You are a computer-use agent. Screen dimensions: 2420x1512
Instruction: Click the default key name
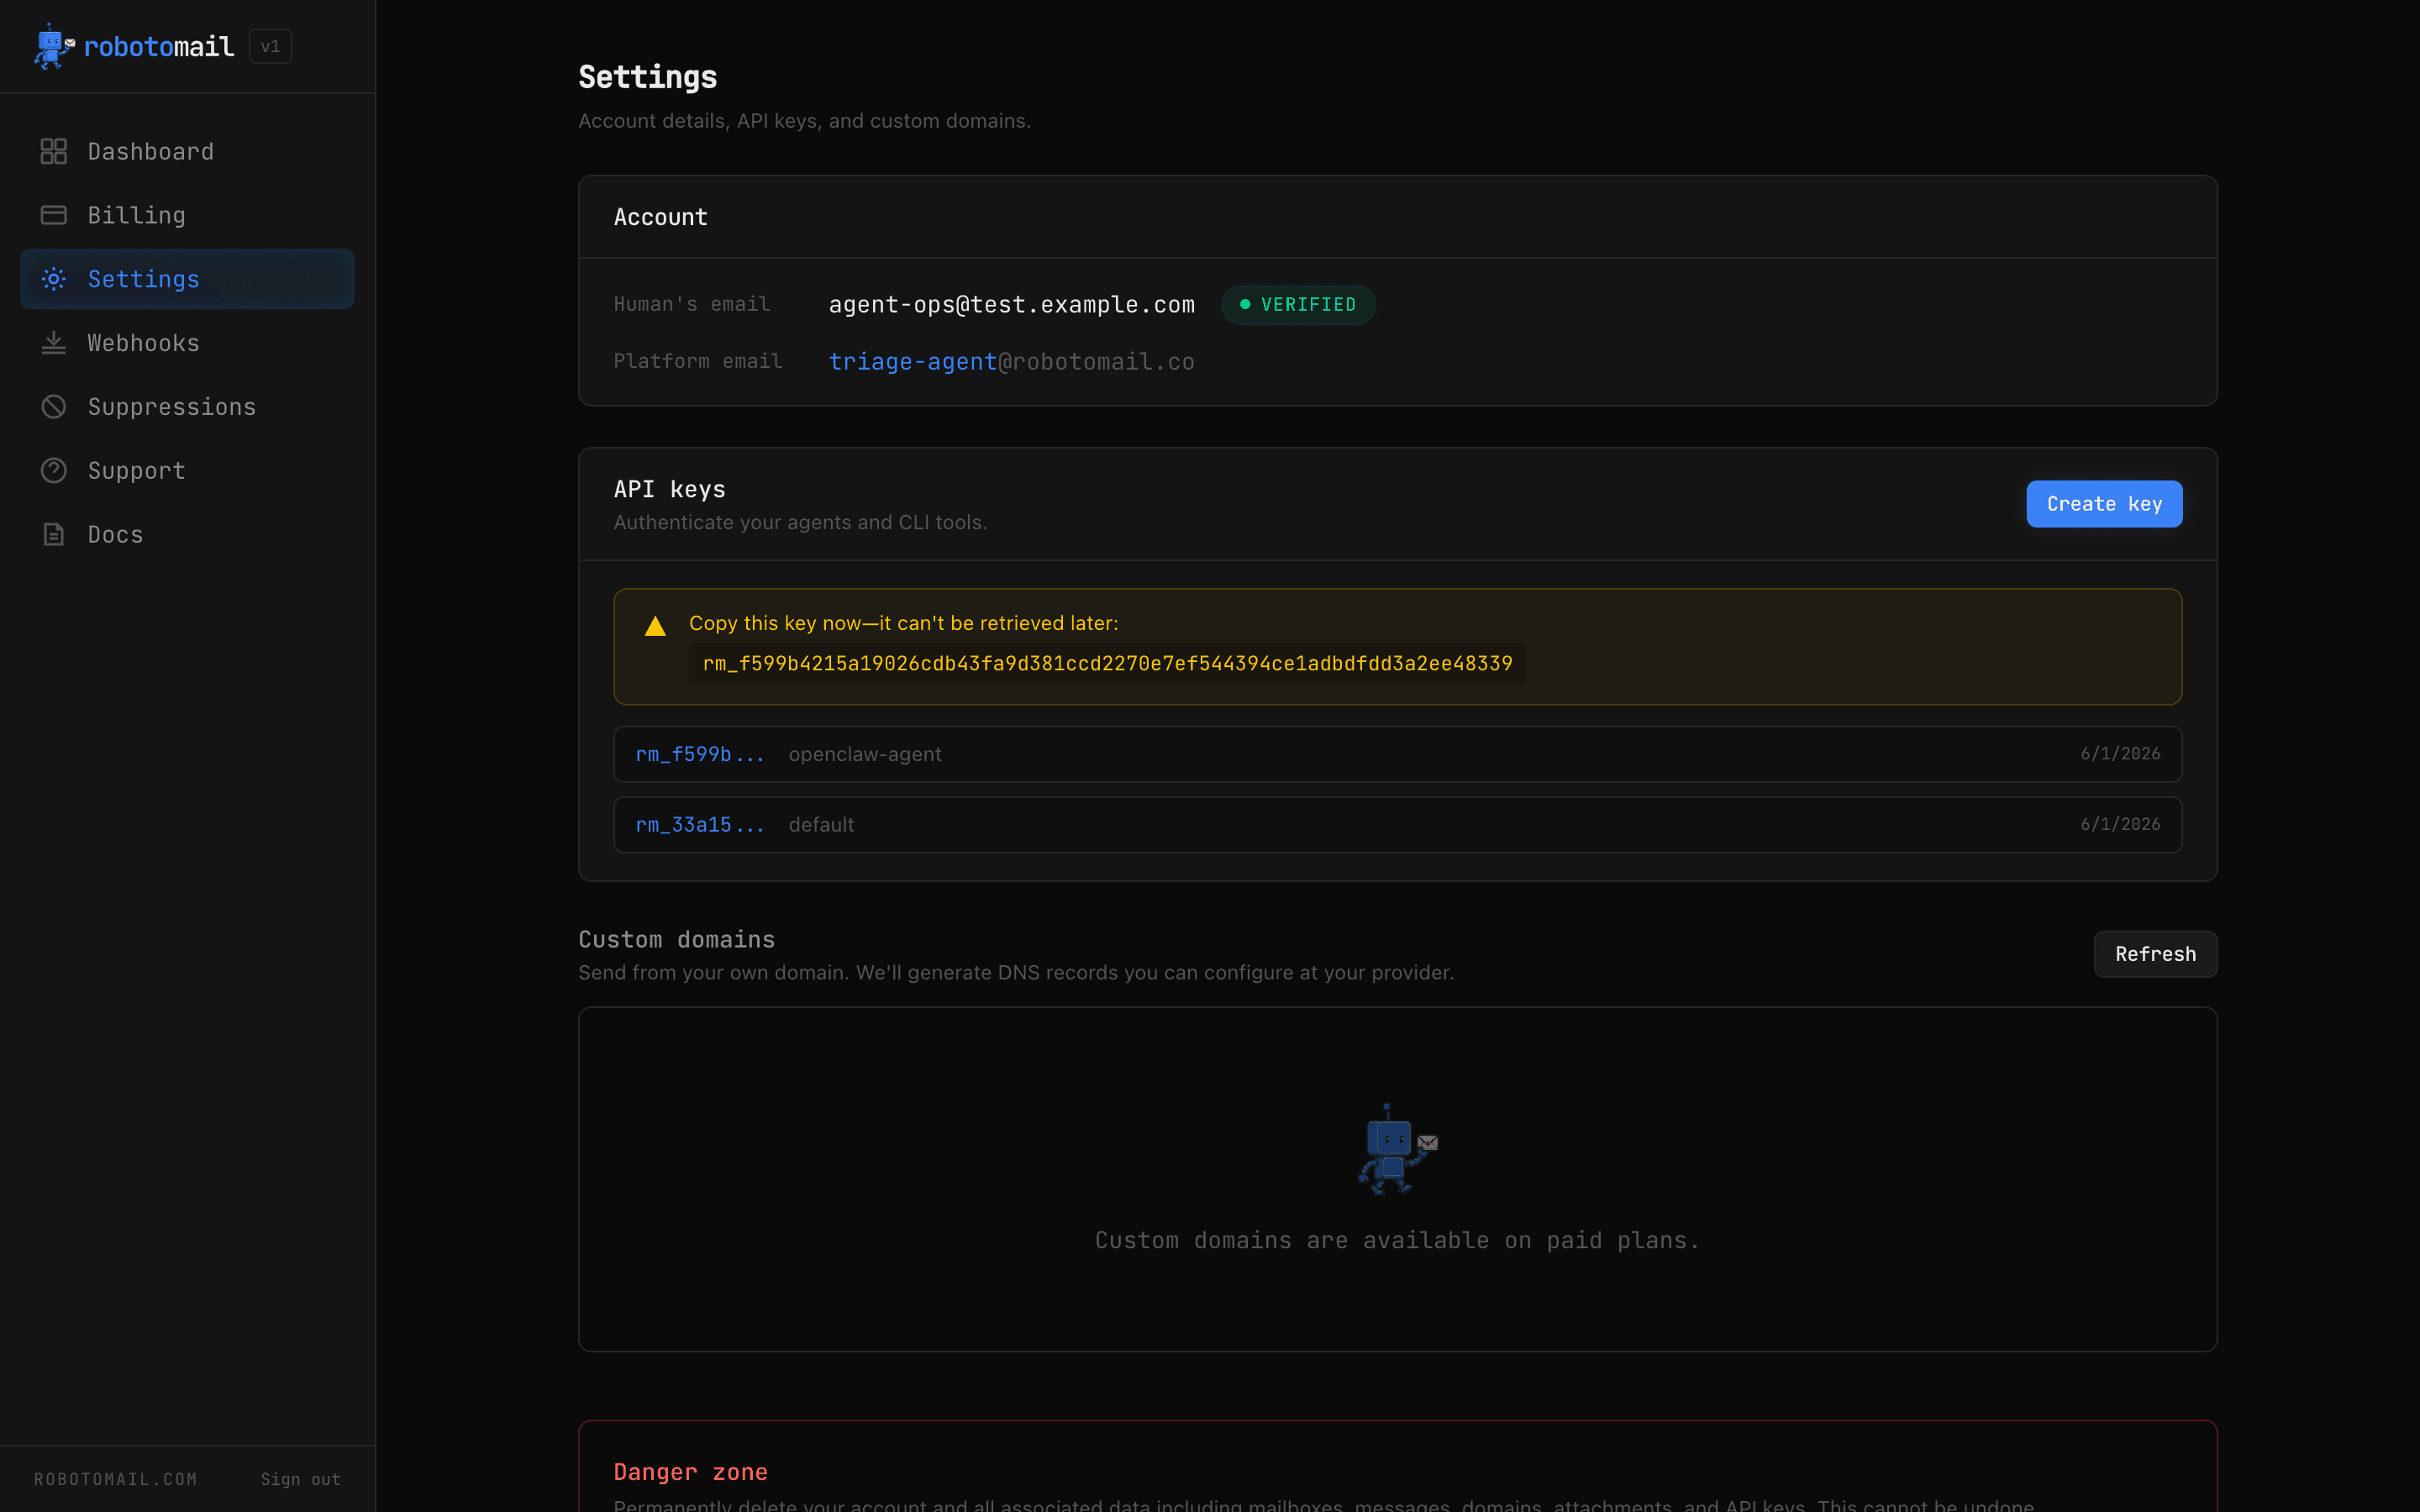tap(821, 824)
